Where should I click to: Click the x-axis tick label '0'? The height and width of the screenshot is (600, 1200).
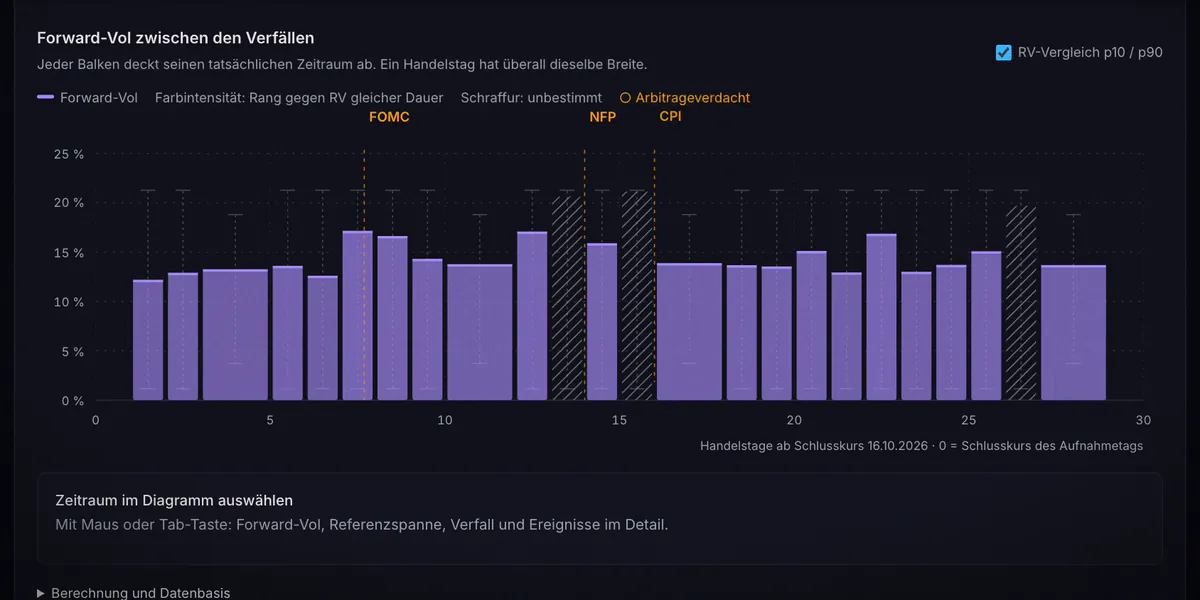(96, 420)
